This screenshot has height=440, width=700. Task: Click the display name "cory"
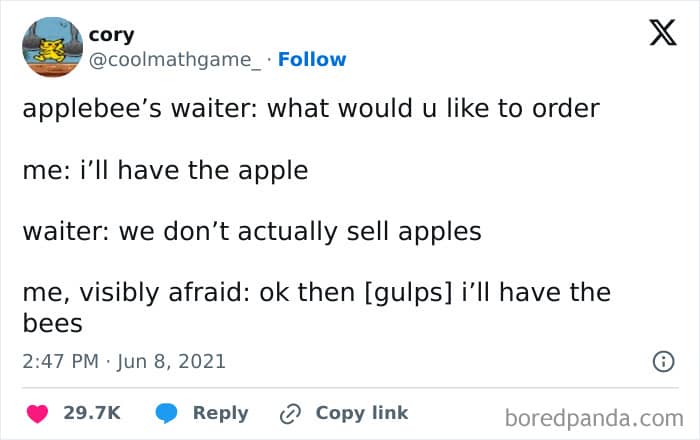pos(111,35)
